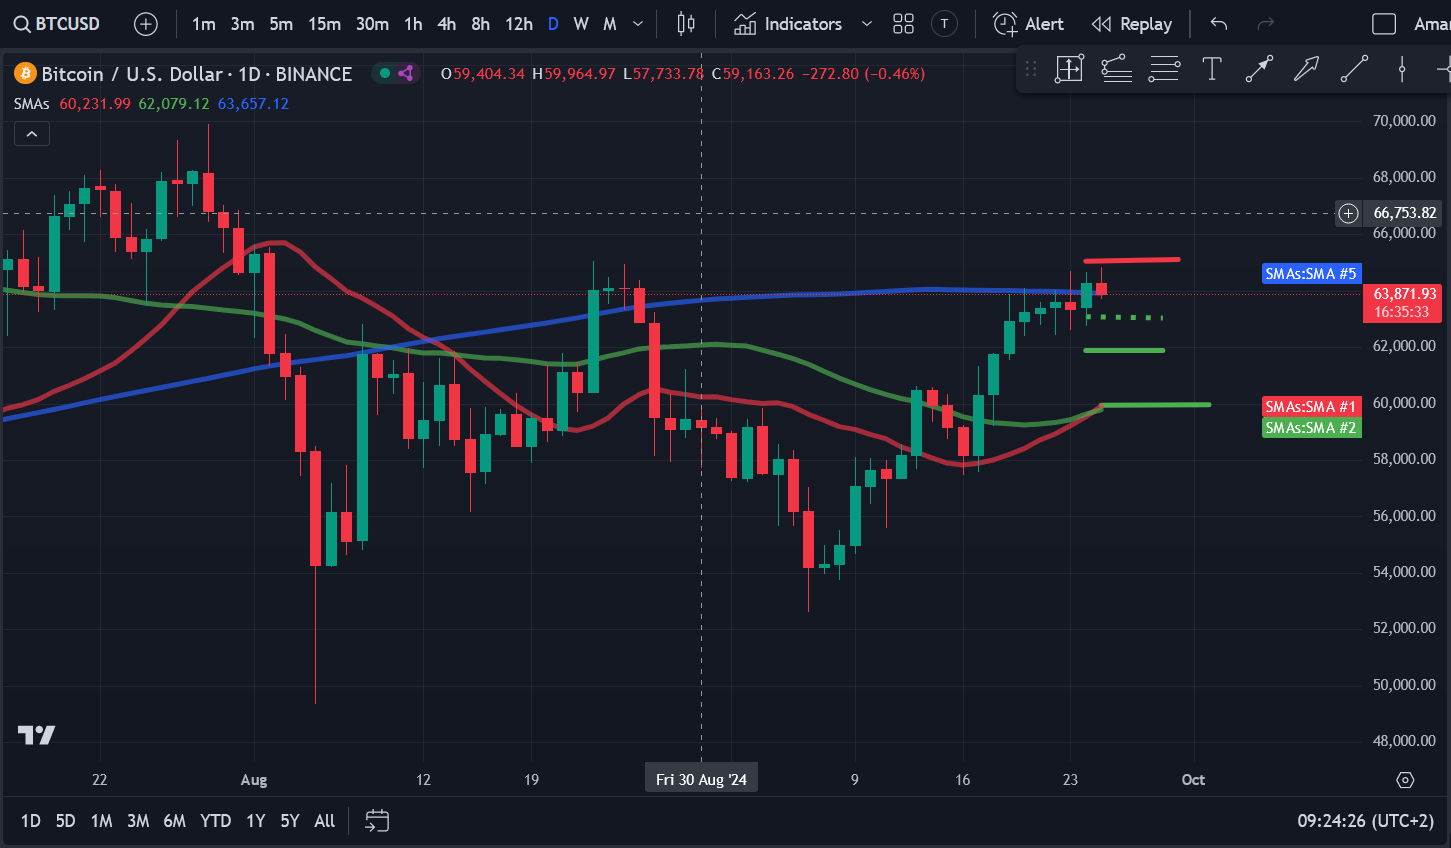The width and height of the screenshot is (1451, 848).
Task: Select the green dotted line drawing on chart
Action: 1125,317
